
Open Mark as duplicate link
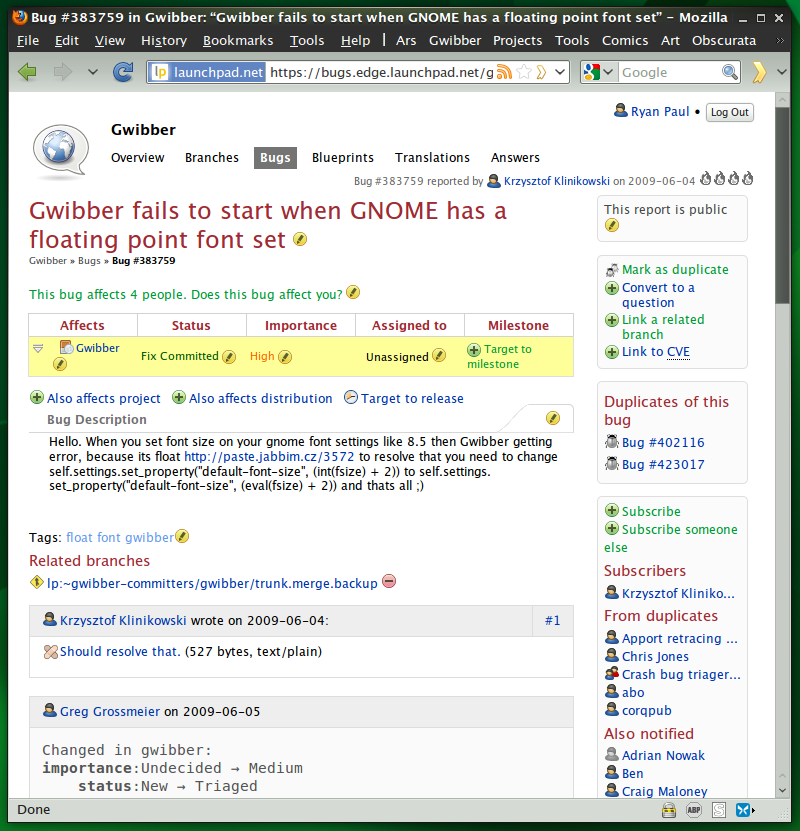[675, 270]
